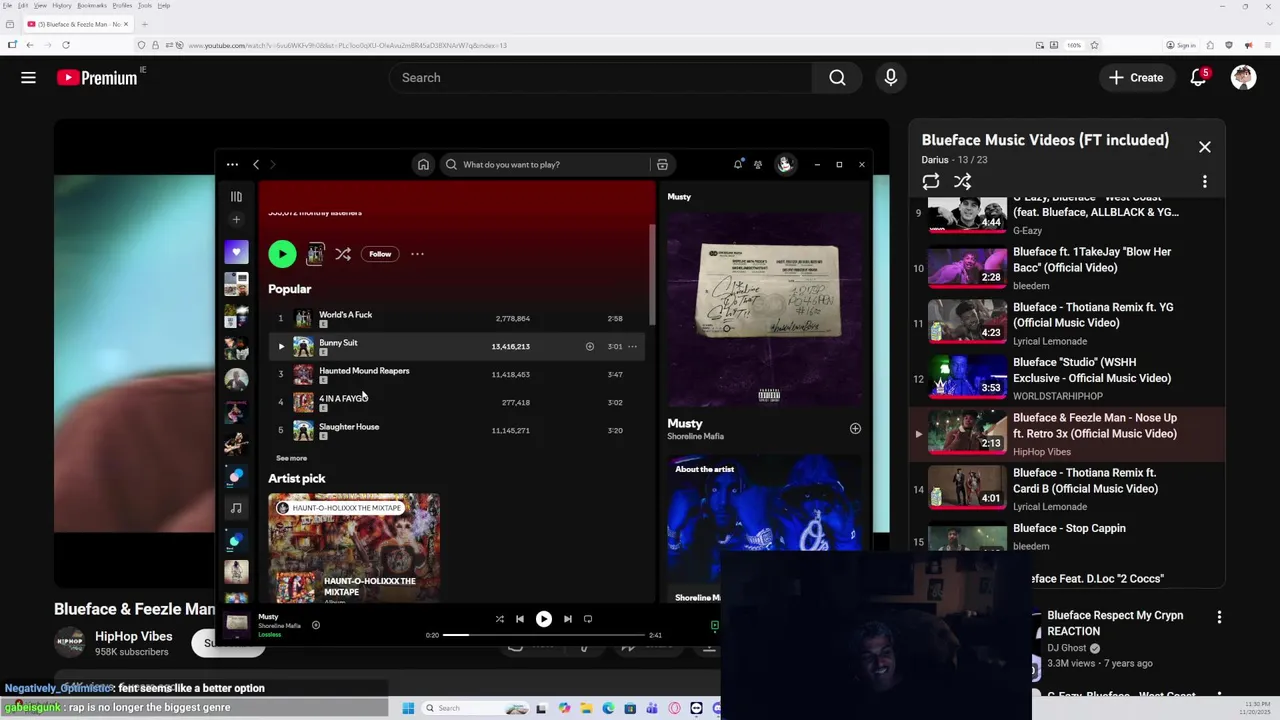Close the Blueface Music Videos playlist panel
The width and height of the screenshot is (1280, 720).
[1204, 147]
